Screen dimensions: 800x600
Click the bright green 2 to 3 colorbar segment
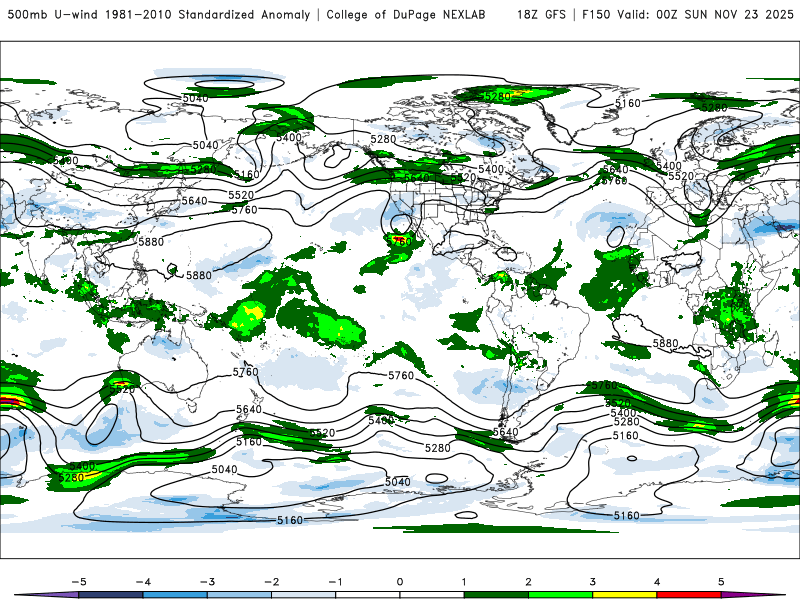[560, 595]
